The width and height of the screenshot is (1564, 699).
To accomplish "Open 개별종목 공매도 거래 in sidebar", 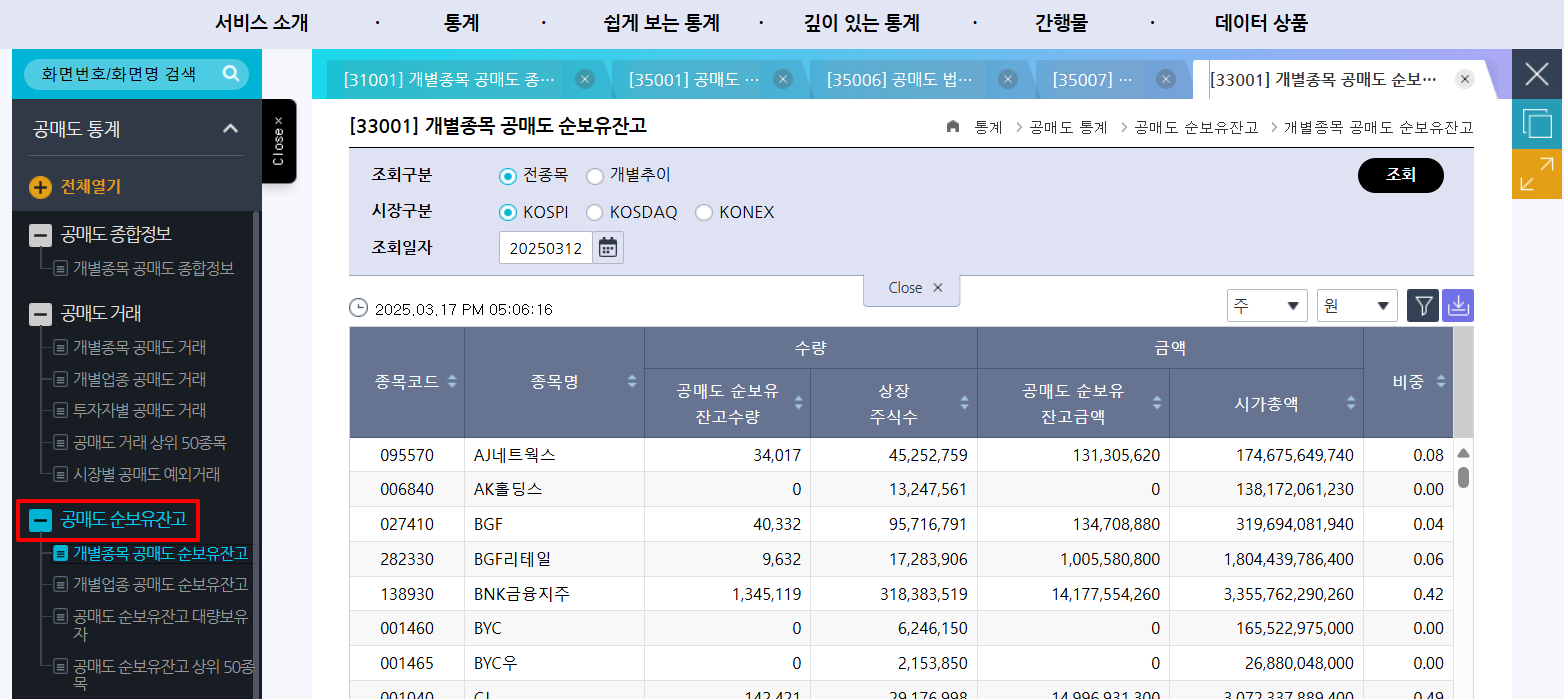I will tap(139, 348).
